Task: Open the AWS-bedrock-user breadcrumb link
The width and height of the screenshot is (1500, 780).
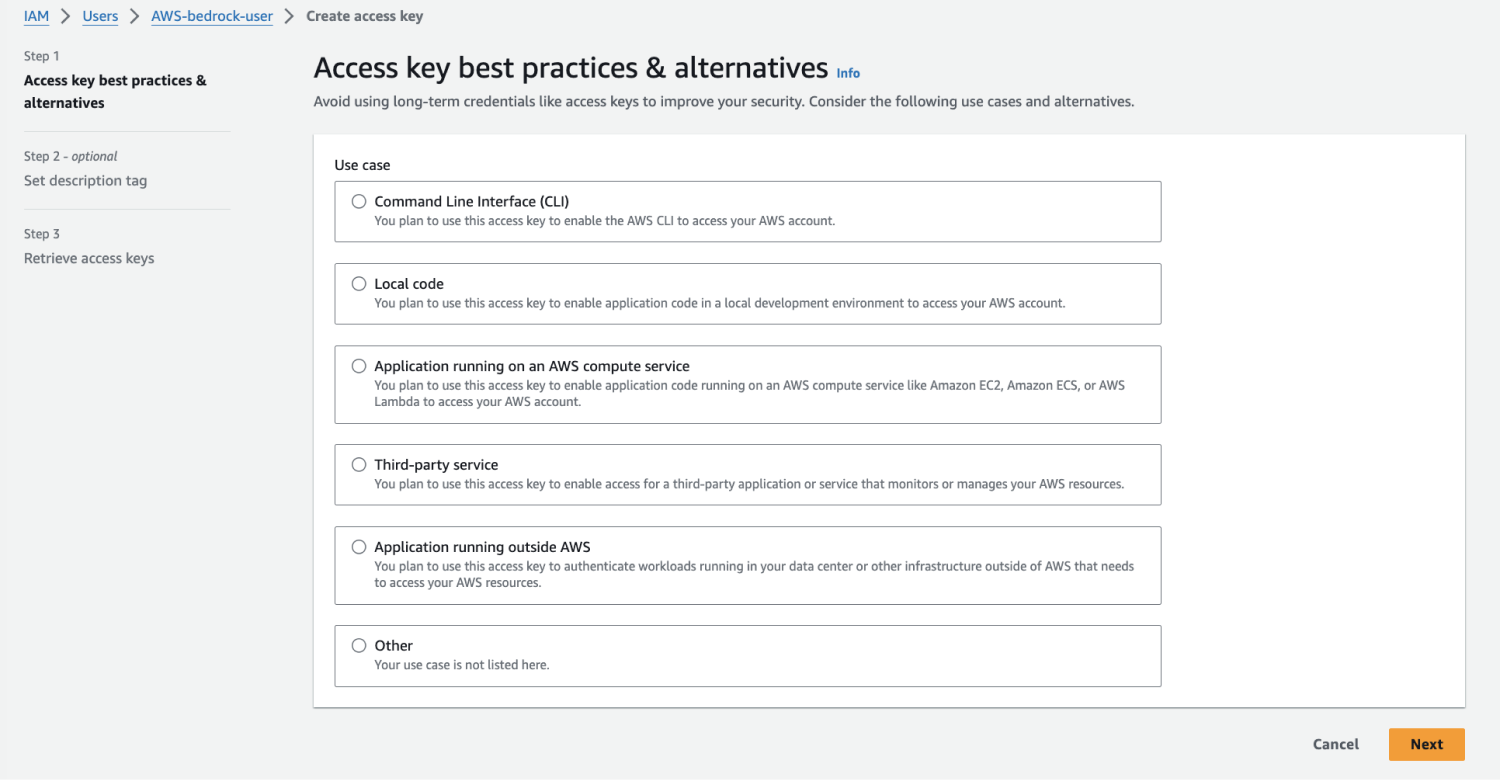Action: coord(211,16)
